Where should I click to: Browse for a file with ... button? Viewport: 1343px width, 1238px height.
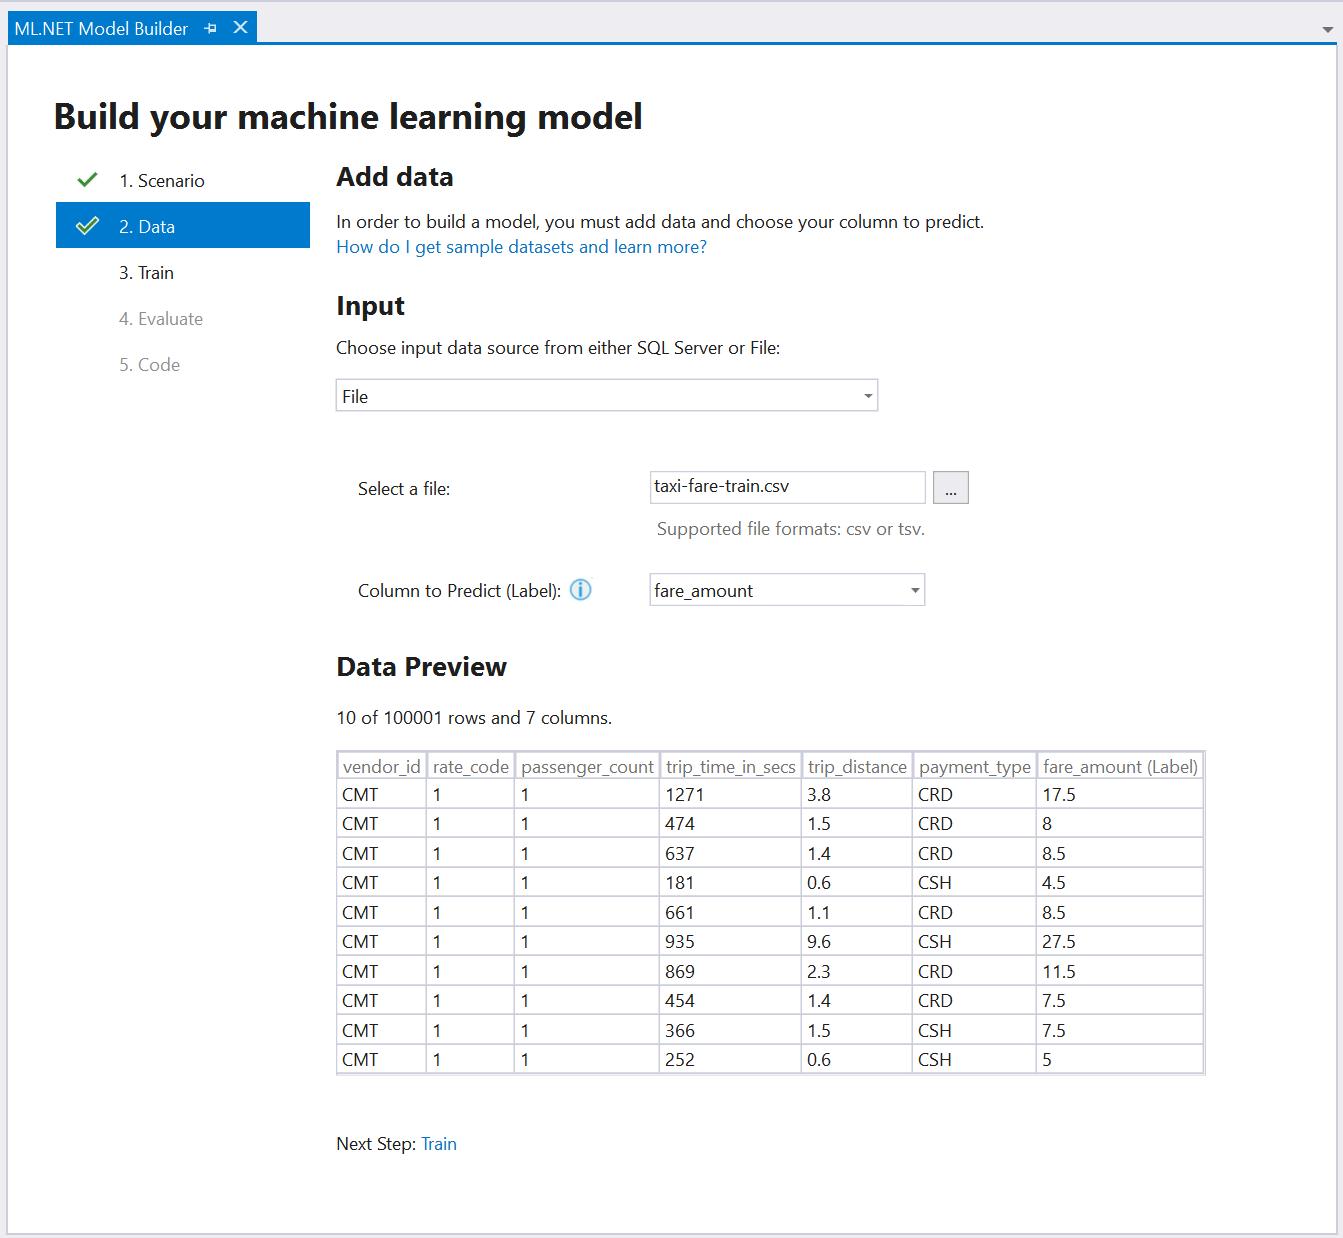pos(950,487)
